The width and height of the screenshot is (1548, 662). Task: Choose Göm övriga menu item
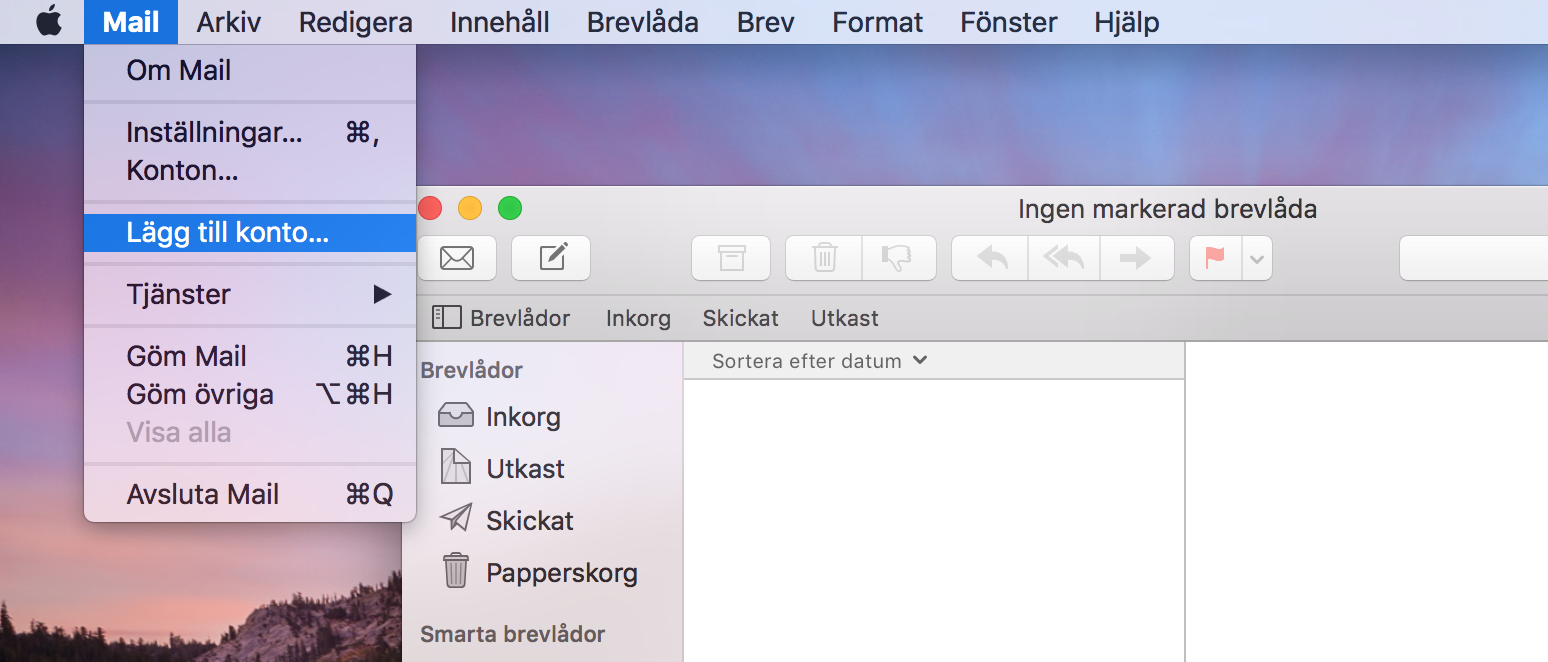[x=250, y=394]
